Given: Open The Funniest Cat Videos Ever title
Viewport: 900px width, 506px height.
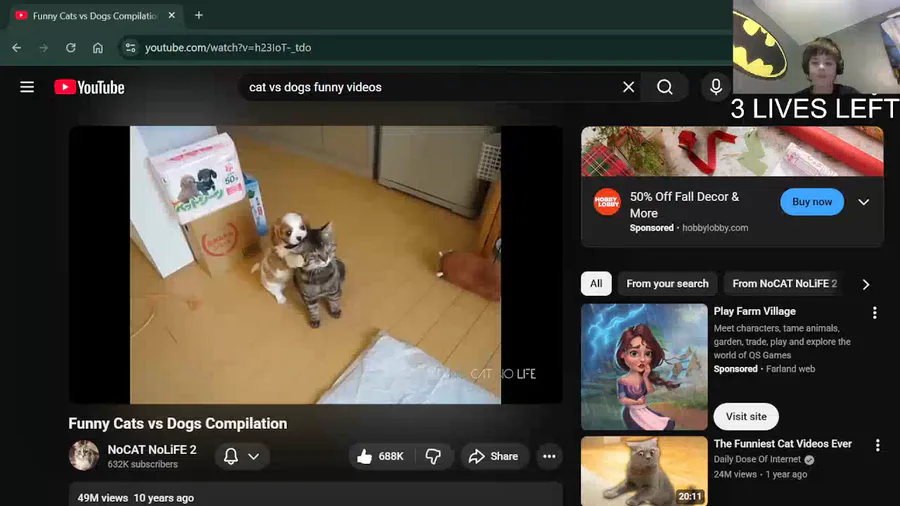Looking at the screenshot, I should click(782, 444).
